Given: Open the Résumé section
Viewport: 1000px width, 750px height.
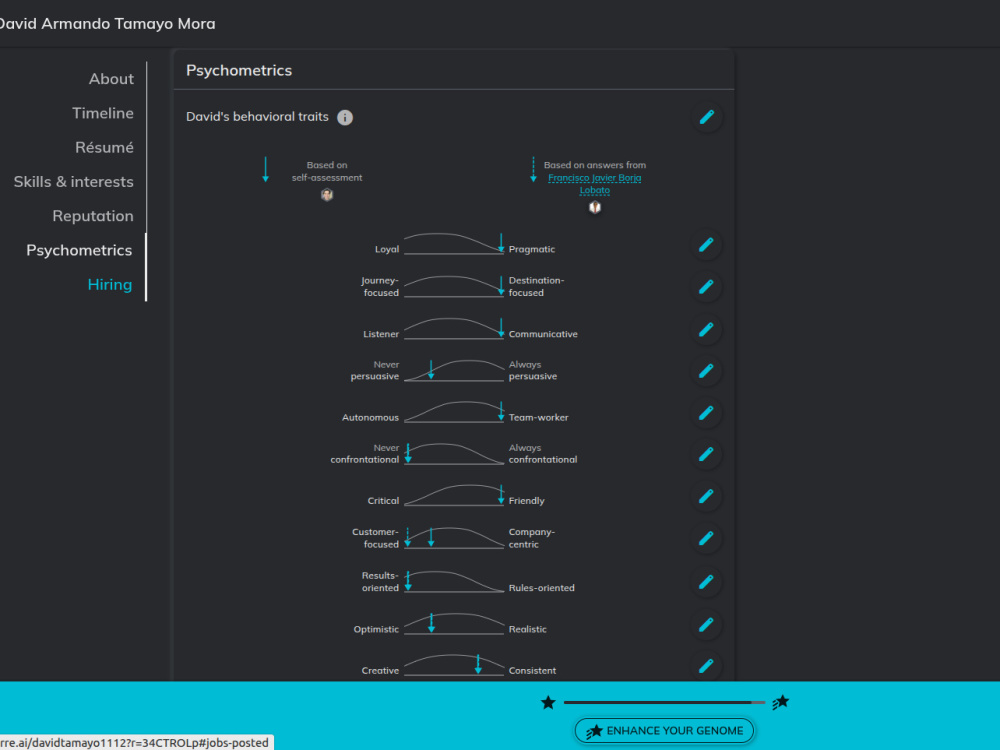Looking at the screenshot, I should 104,147.
